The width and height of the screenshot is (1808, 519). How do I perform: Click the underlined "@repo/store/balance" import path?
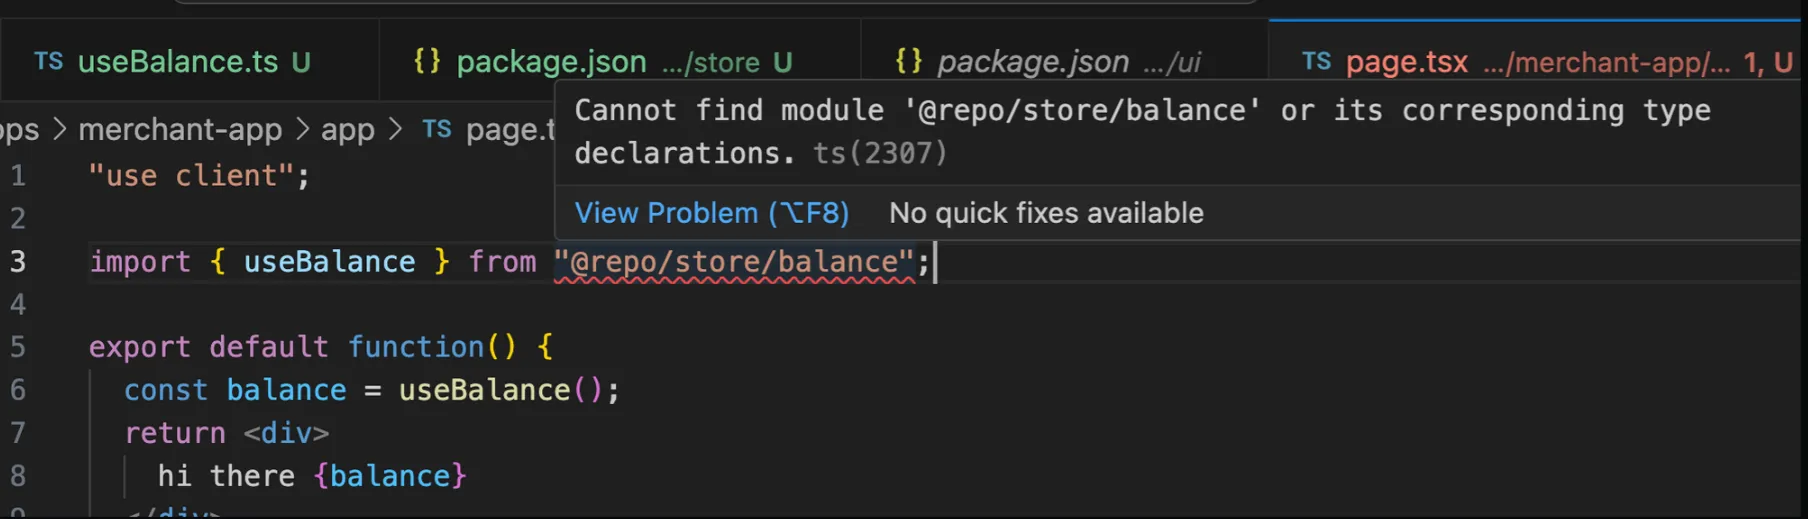tap(734, 262)
